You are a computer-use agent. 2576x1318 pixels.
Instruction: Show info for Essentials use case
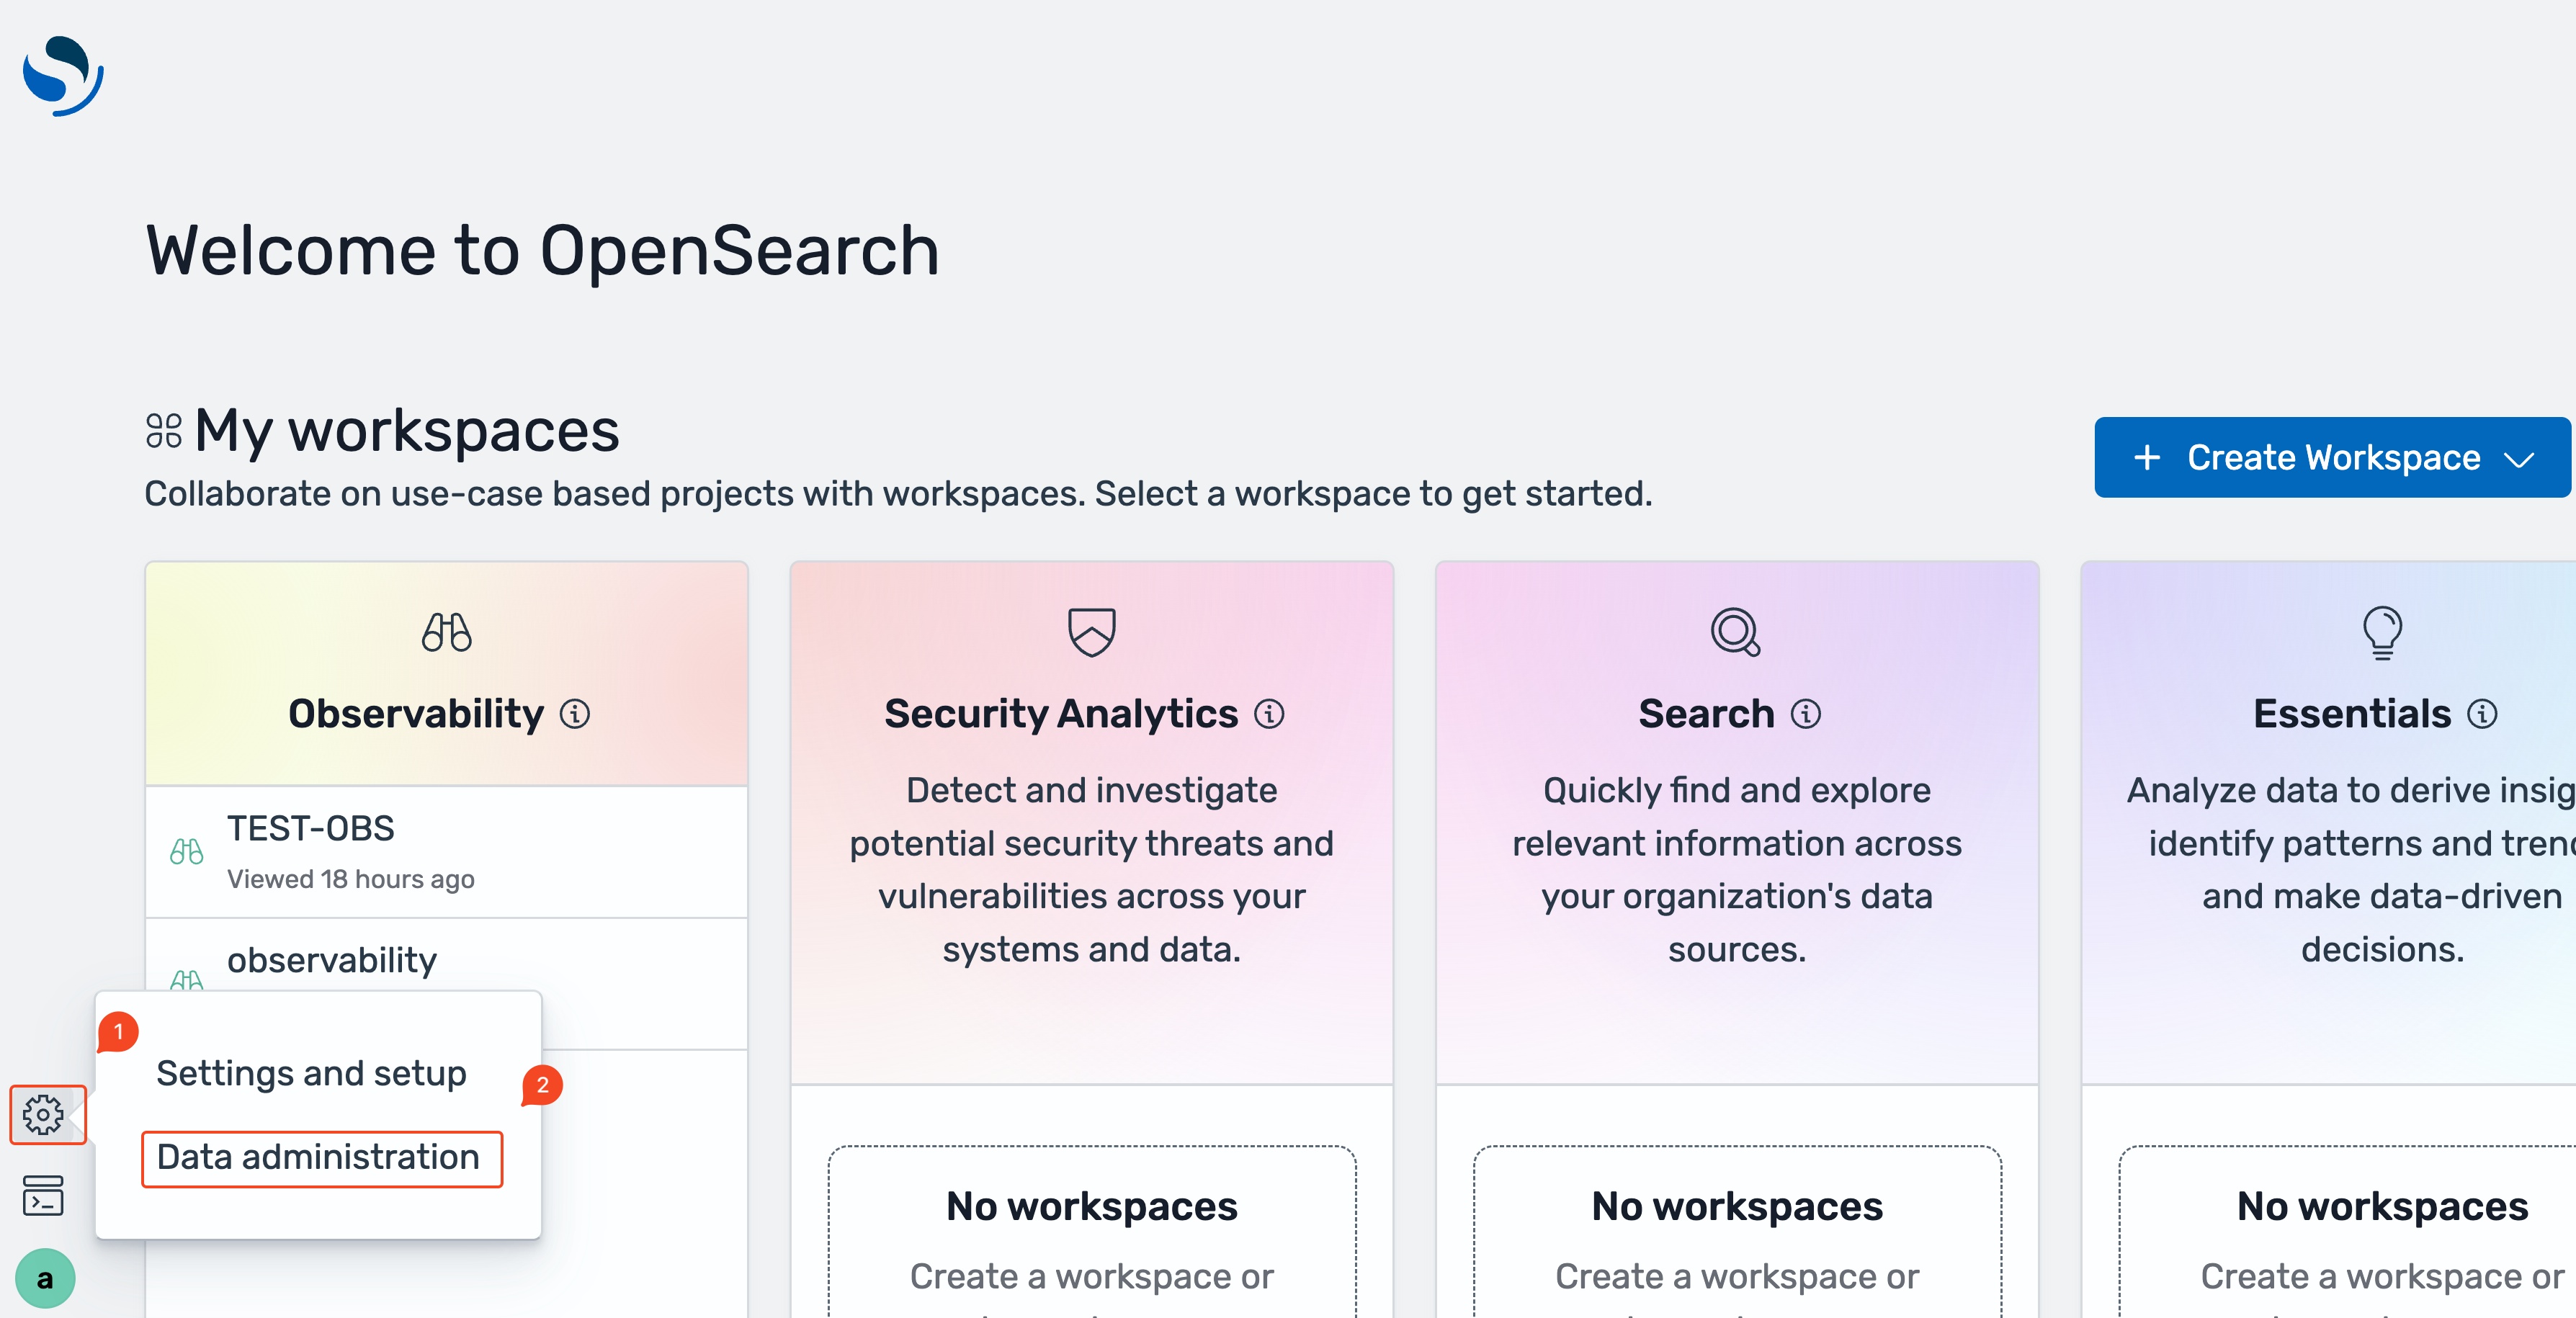(2482, 714)
